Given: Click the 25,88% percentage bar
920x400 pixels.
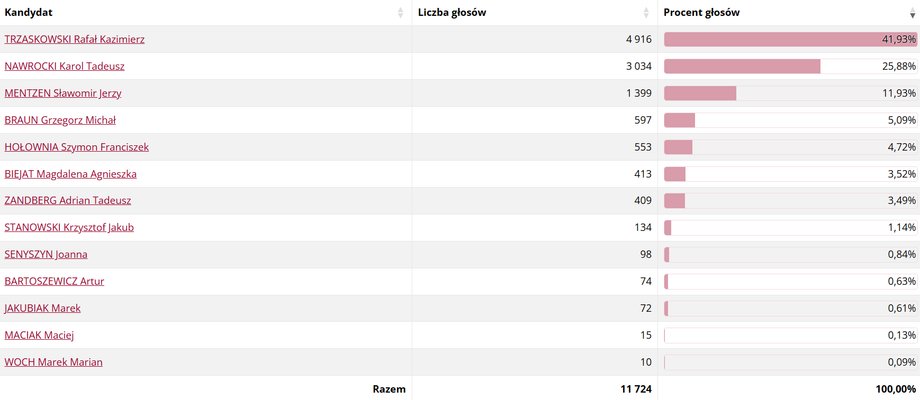Looking at the screenshot, I should pos(790,66).
